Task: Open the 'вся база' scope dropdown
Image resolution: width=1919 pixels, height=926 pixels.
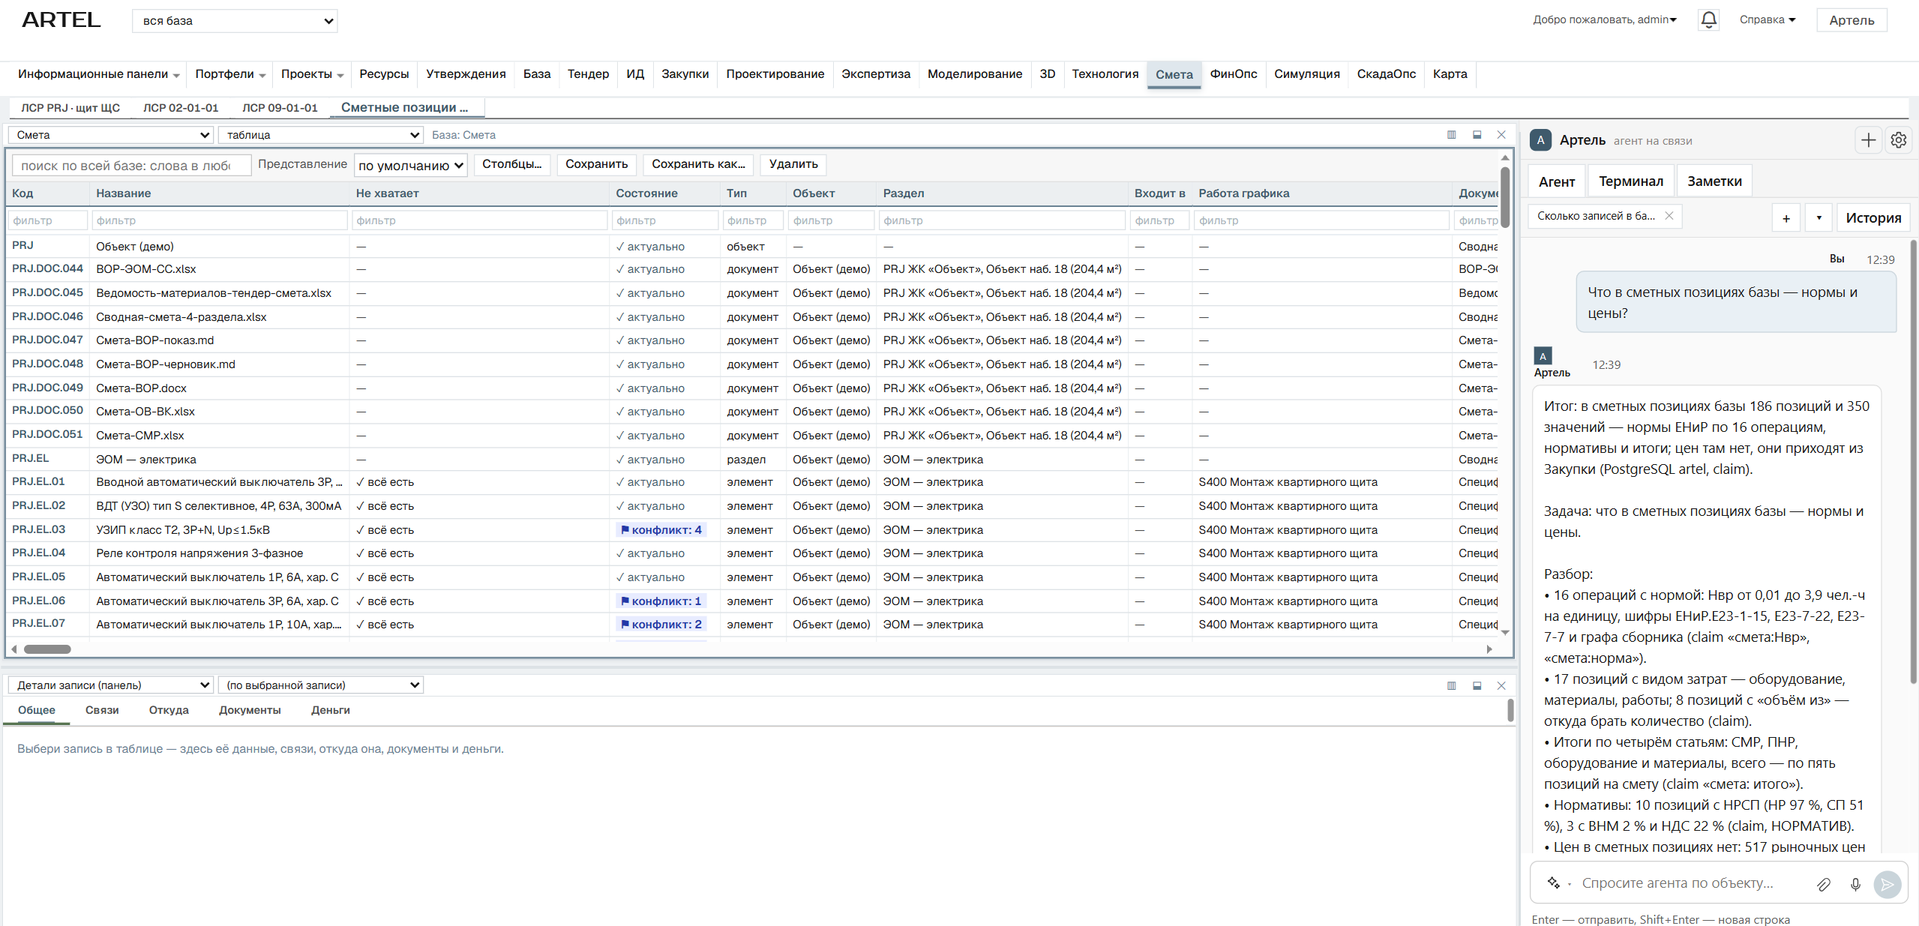Action: click(x=234, y=20)
